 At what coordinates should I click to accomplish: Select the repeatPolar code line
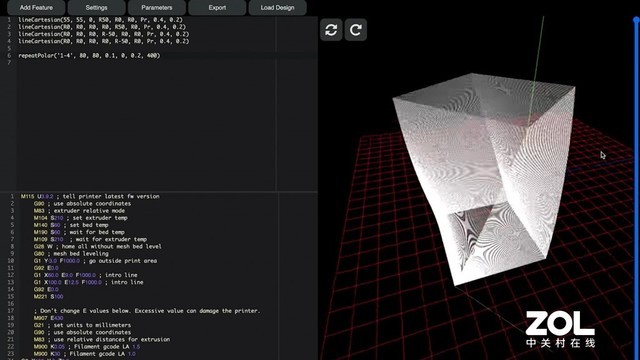click(x=89, y=56)
